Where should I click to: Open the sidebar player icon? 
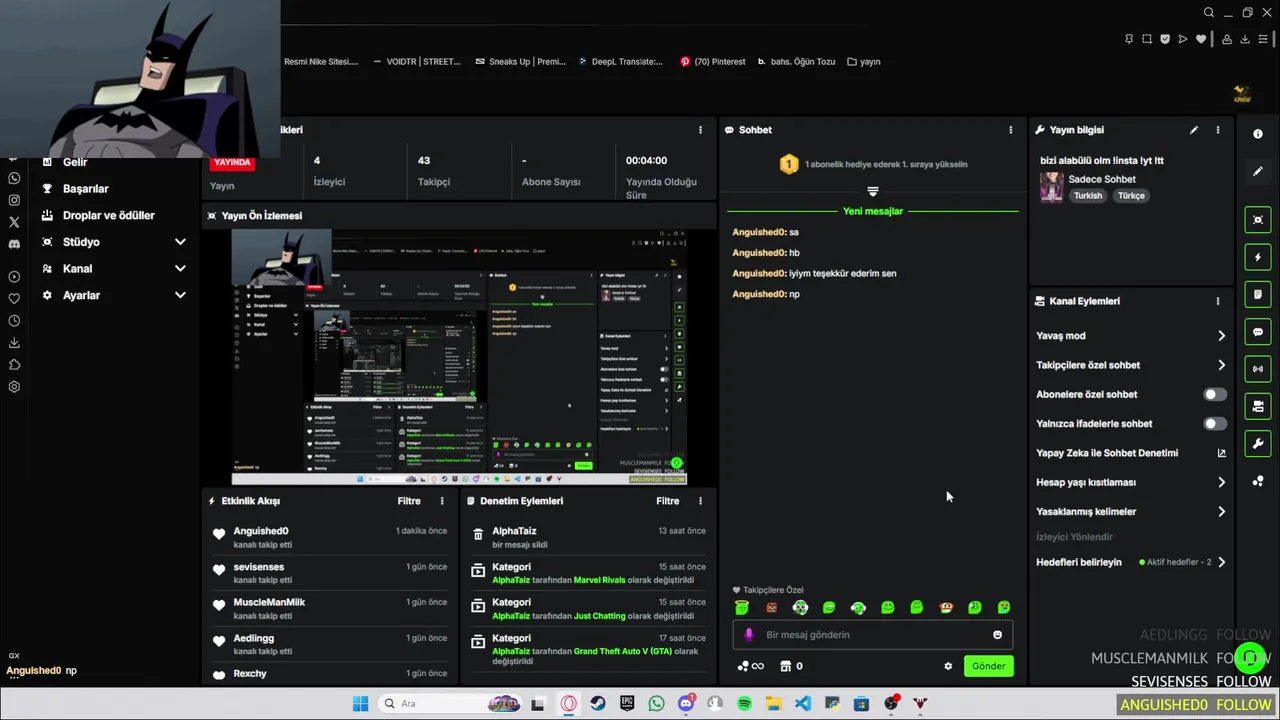[x=14, y=277]
